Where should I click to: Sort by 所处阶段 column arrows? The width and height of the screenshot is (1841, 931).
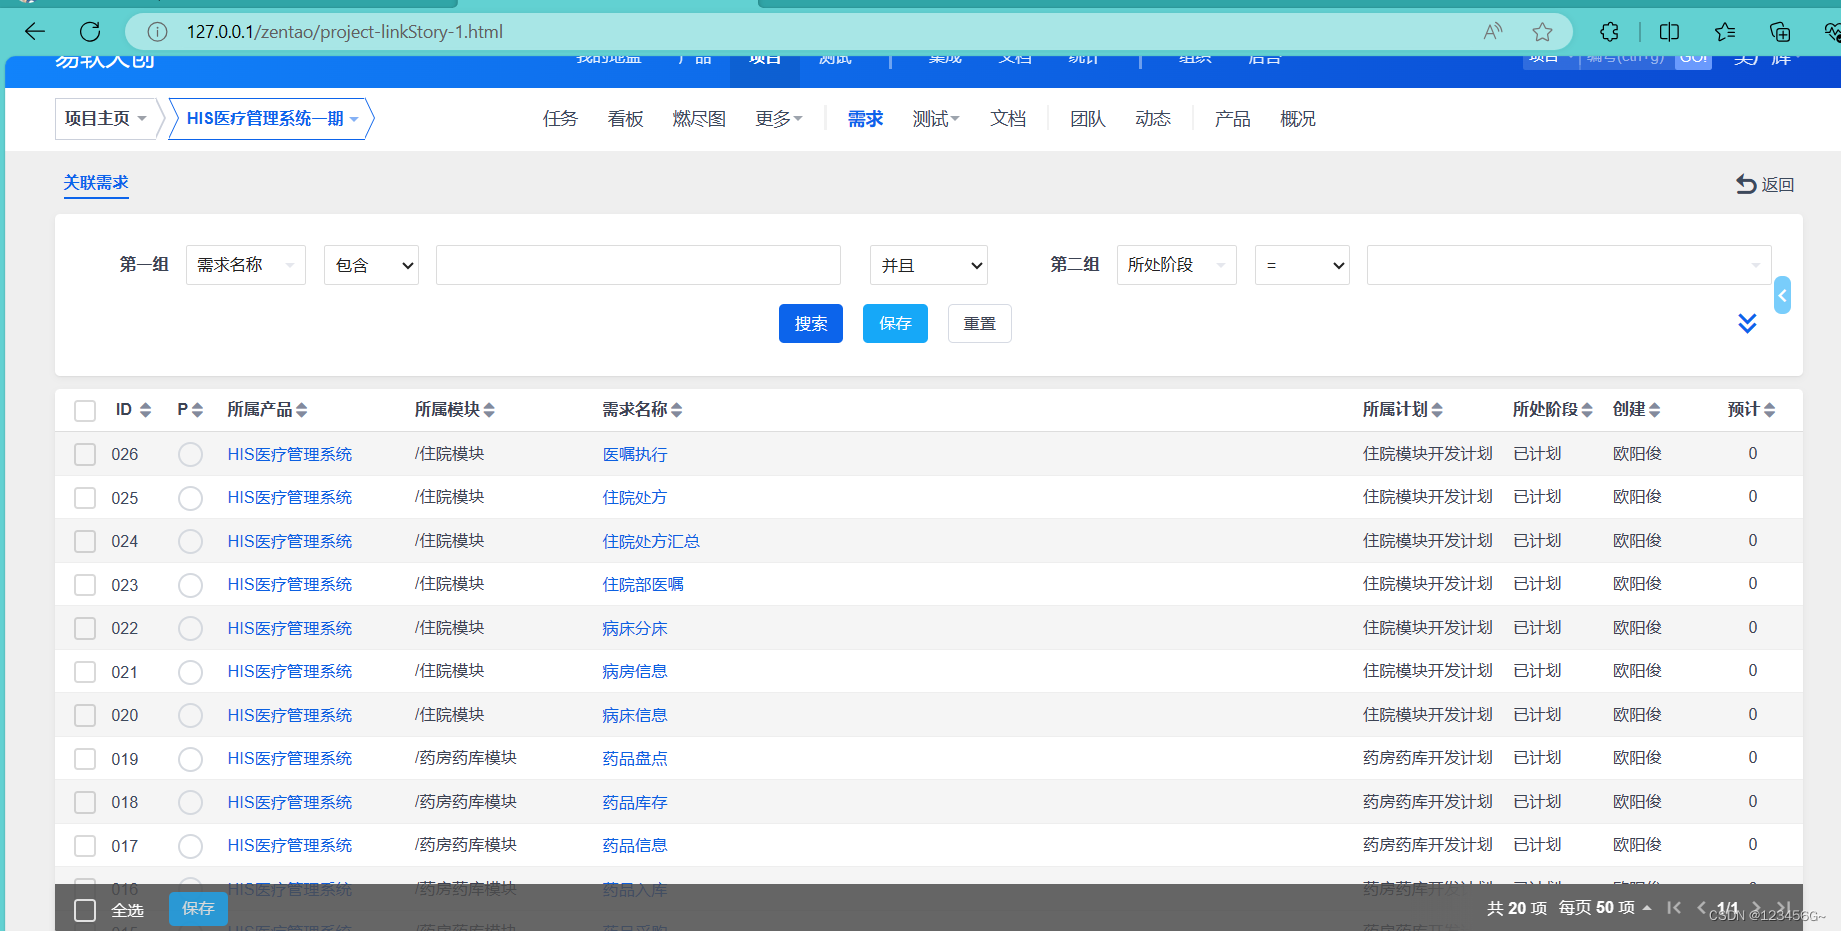tap(1587, 410)
